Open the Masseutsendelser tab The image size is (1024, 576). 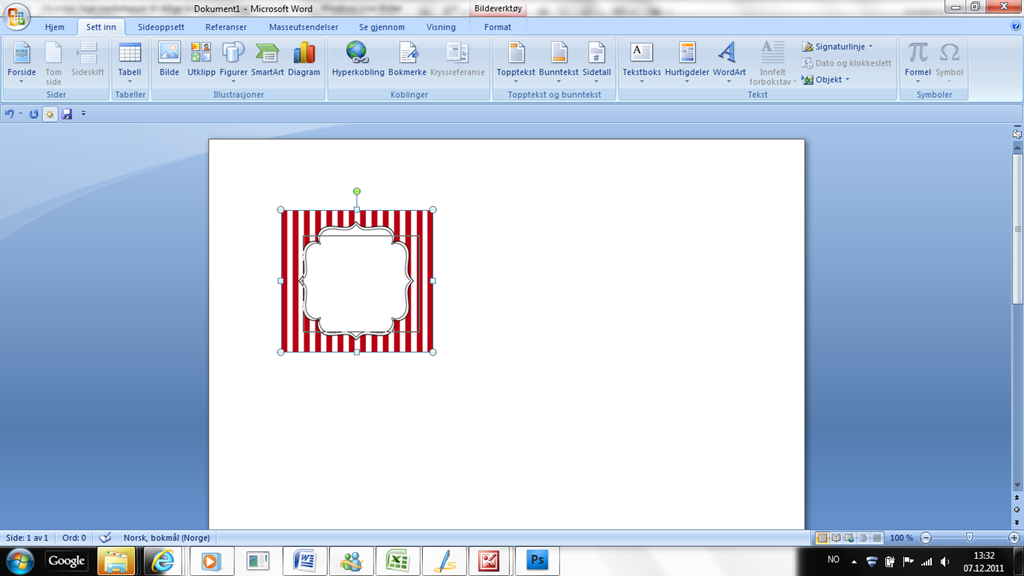[x=304, y=27]
